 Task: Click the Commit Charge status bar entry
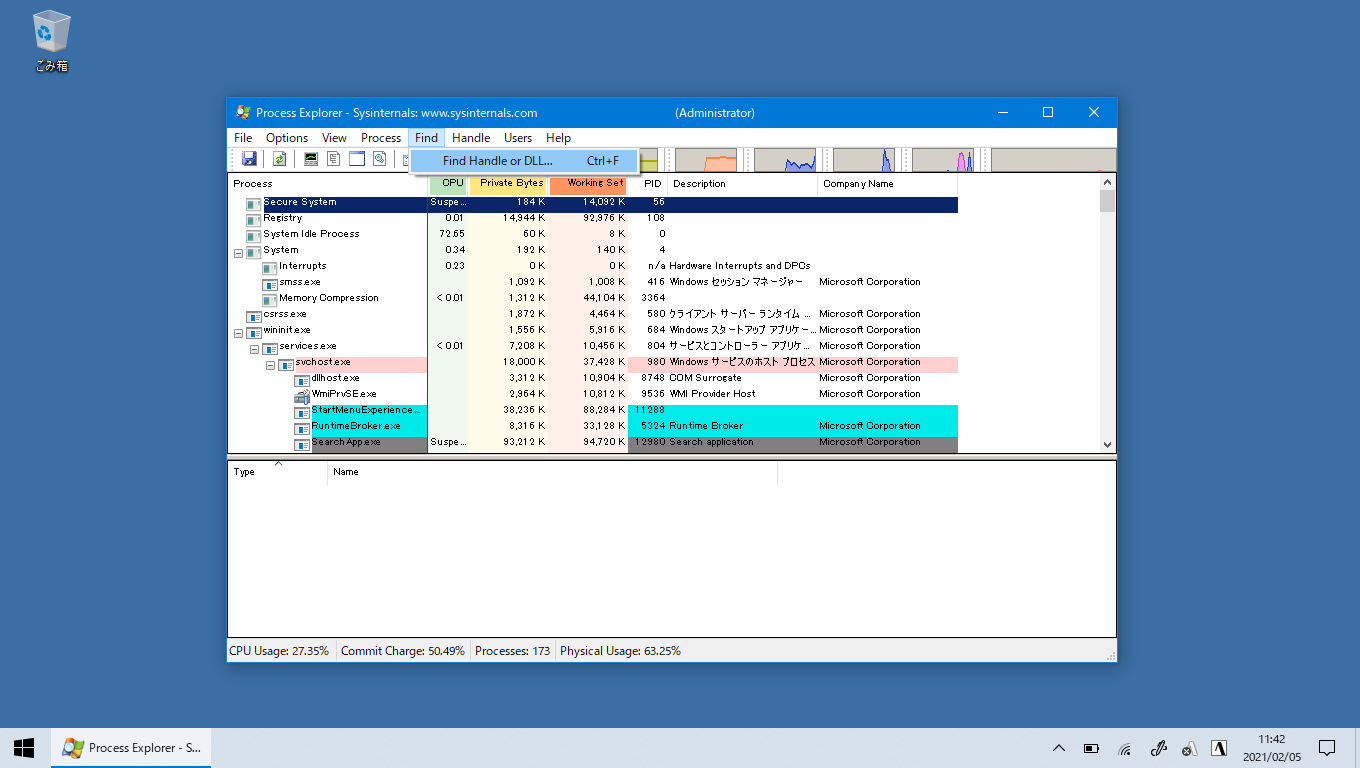403,651
